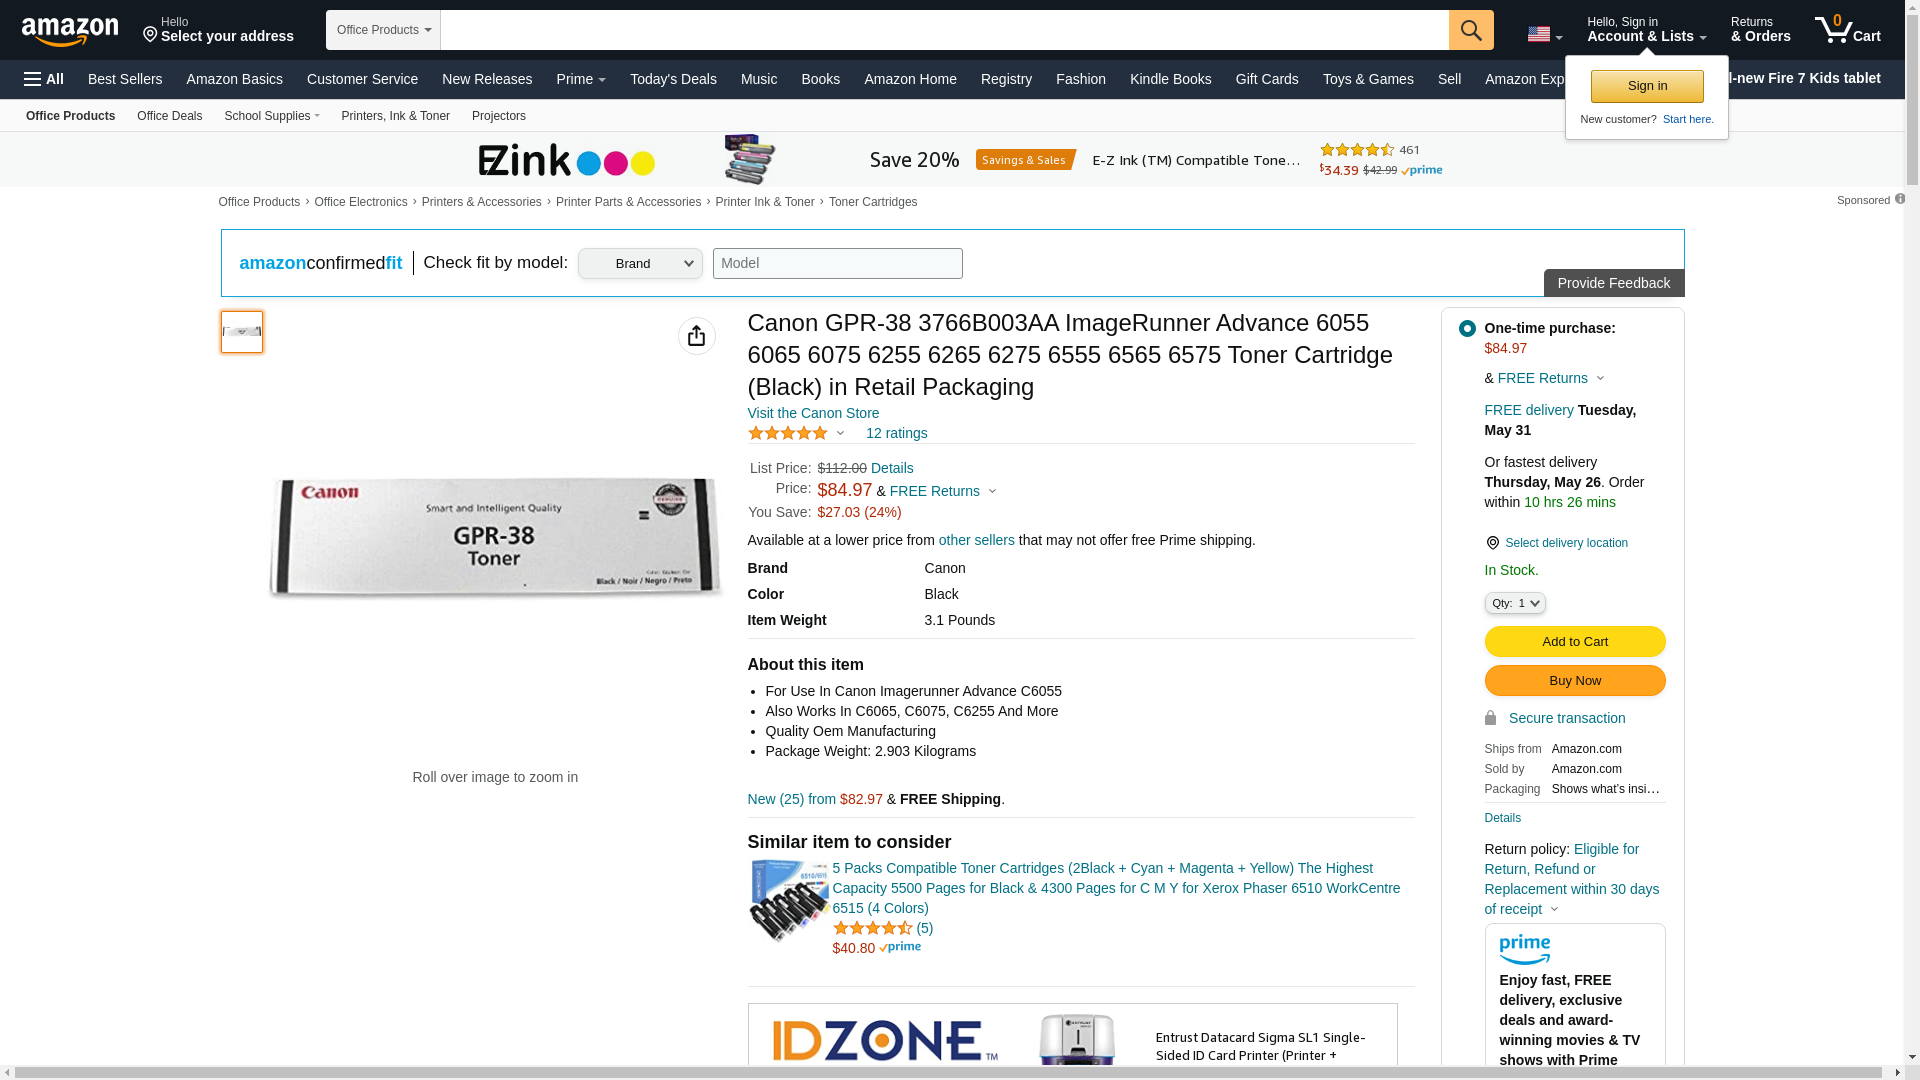The height and width of the screenshot is (1080, 1920).
Task: Click the Buy Now button
Action: 1575,681
